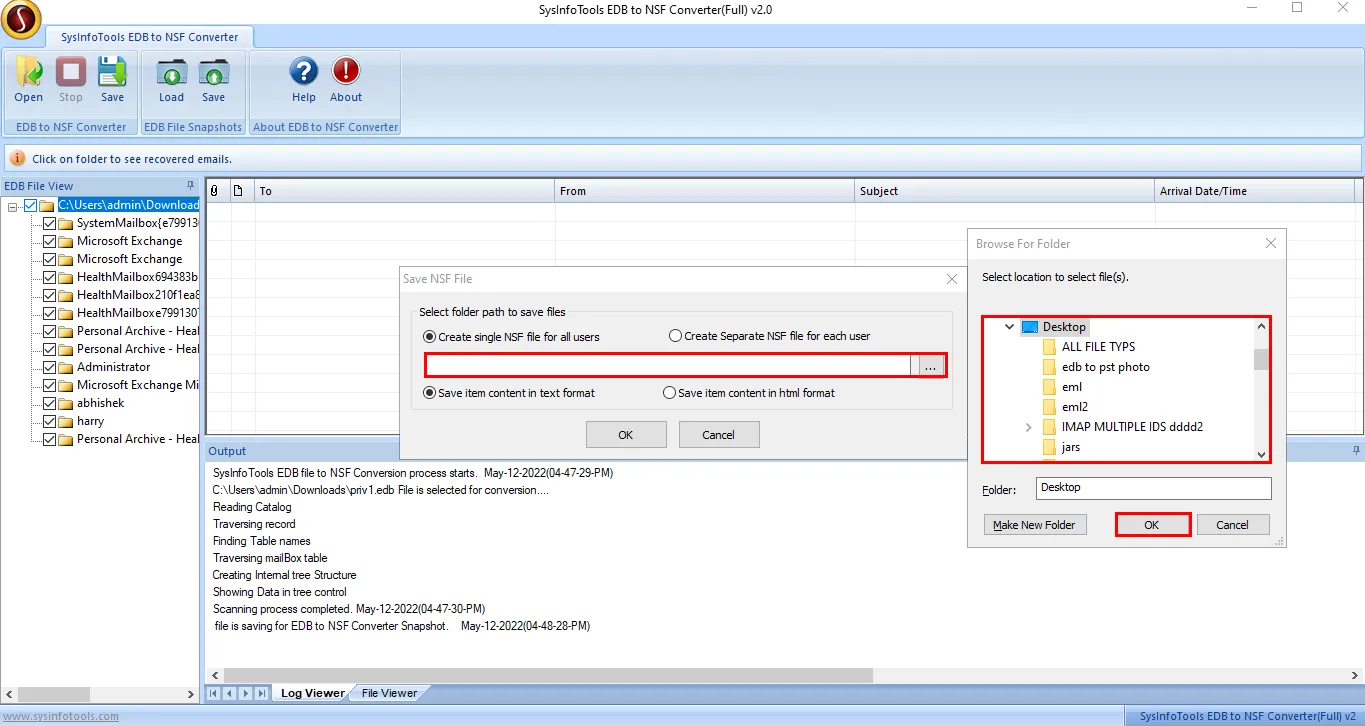Click the EDB File View horizontal scrollbar thumb
The height and width of the screenshot is (726, 1365).
point(55,694)
